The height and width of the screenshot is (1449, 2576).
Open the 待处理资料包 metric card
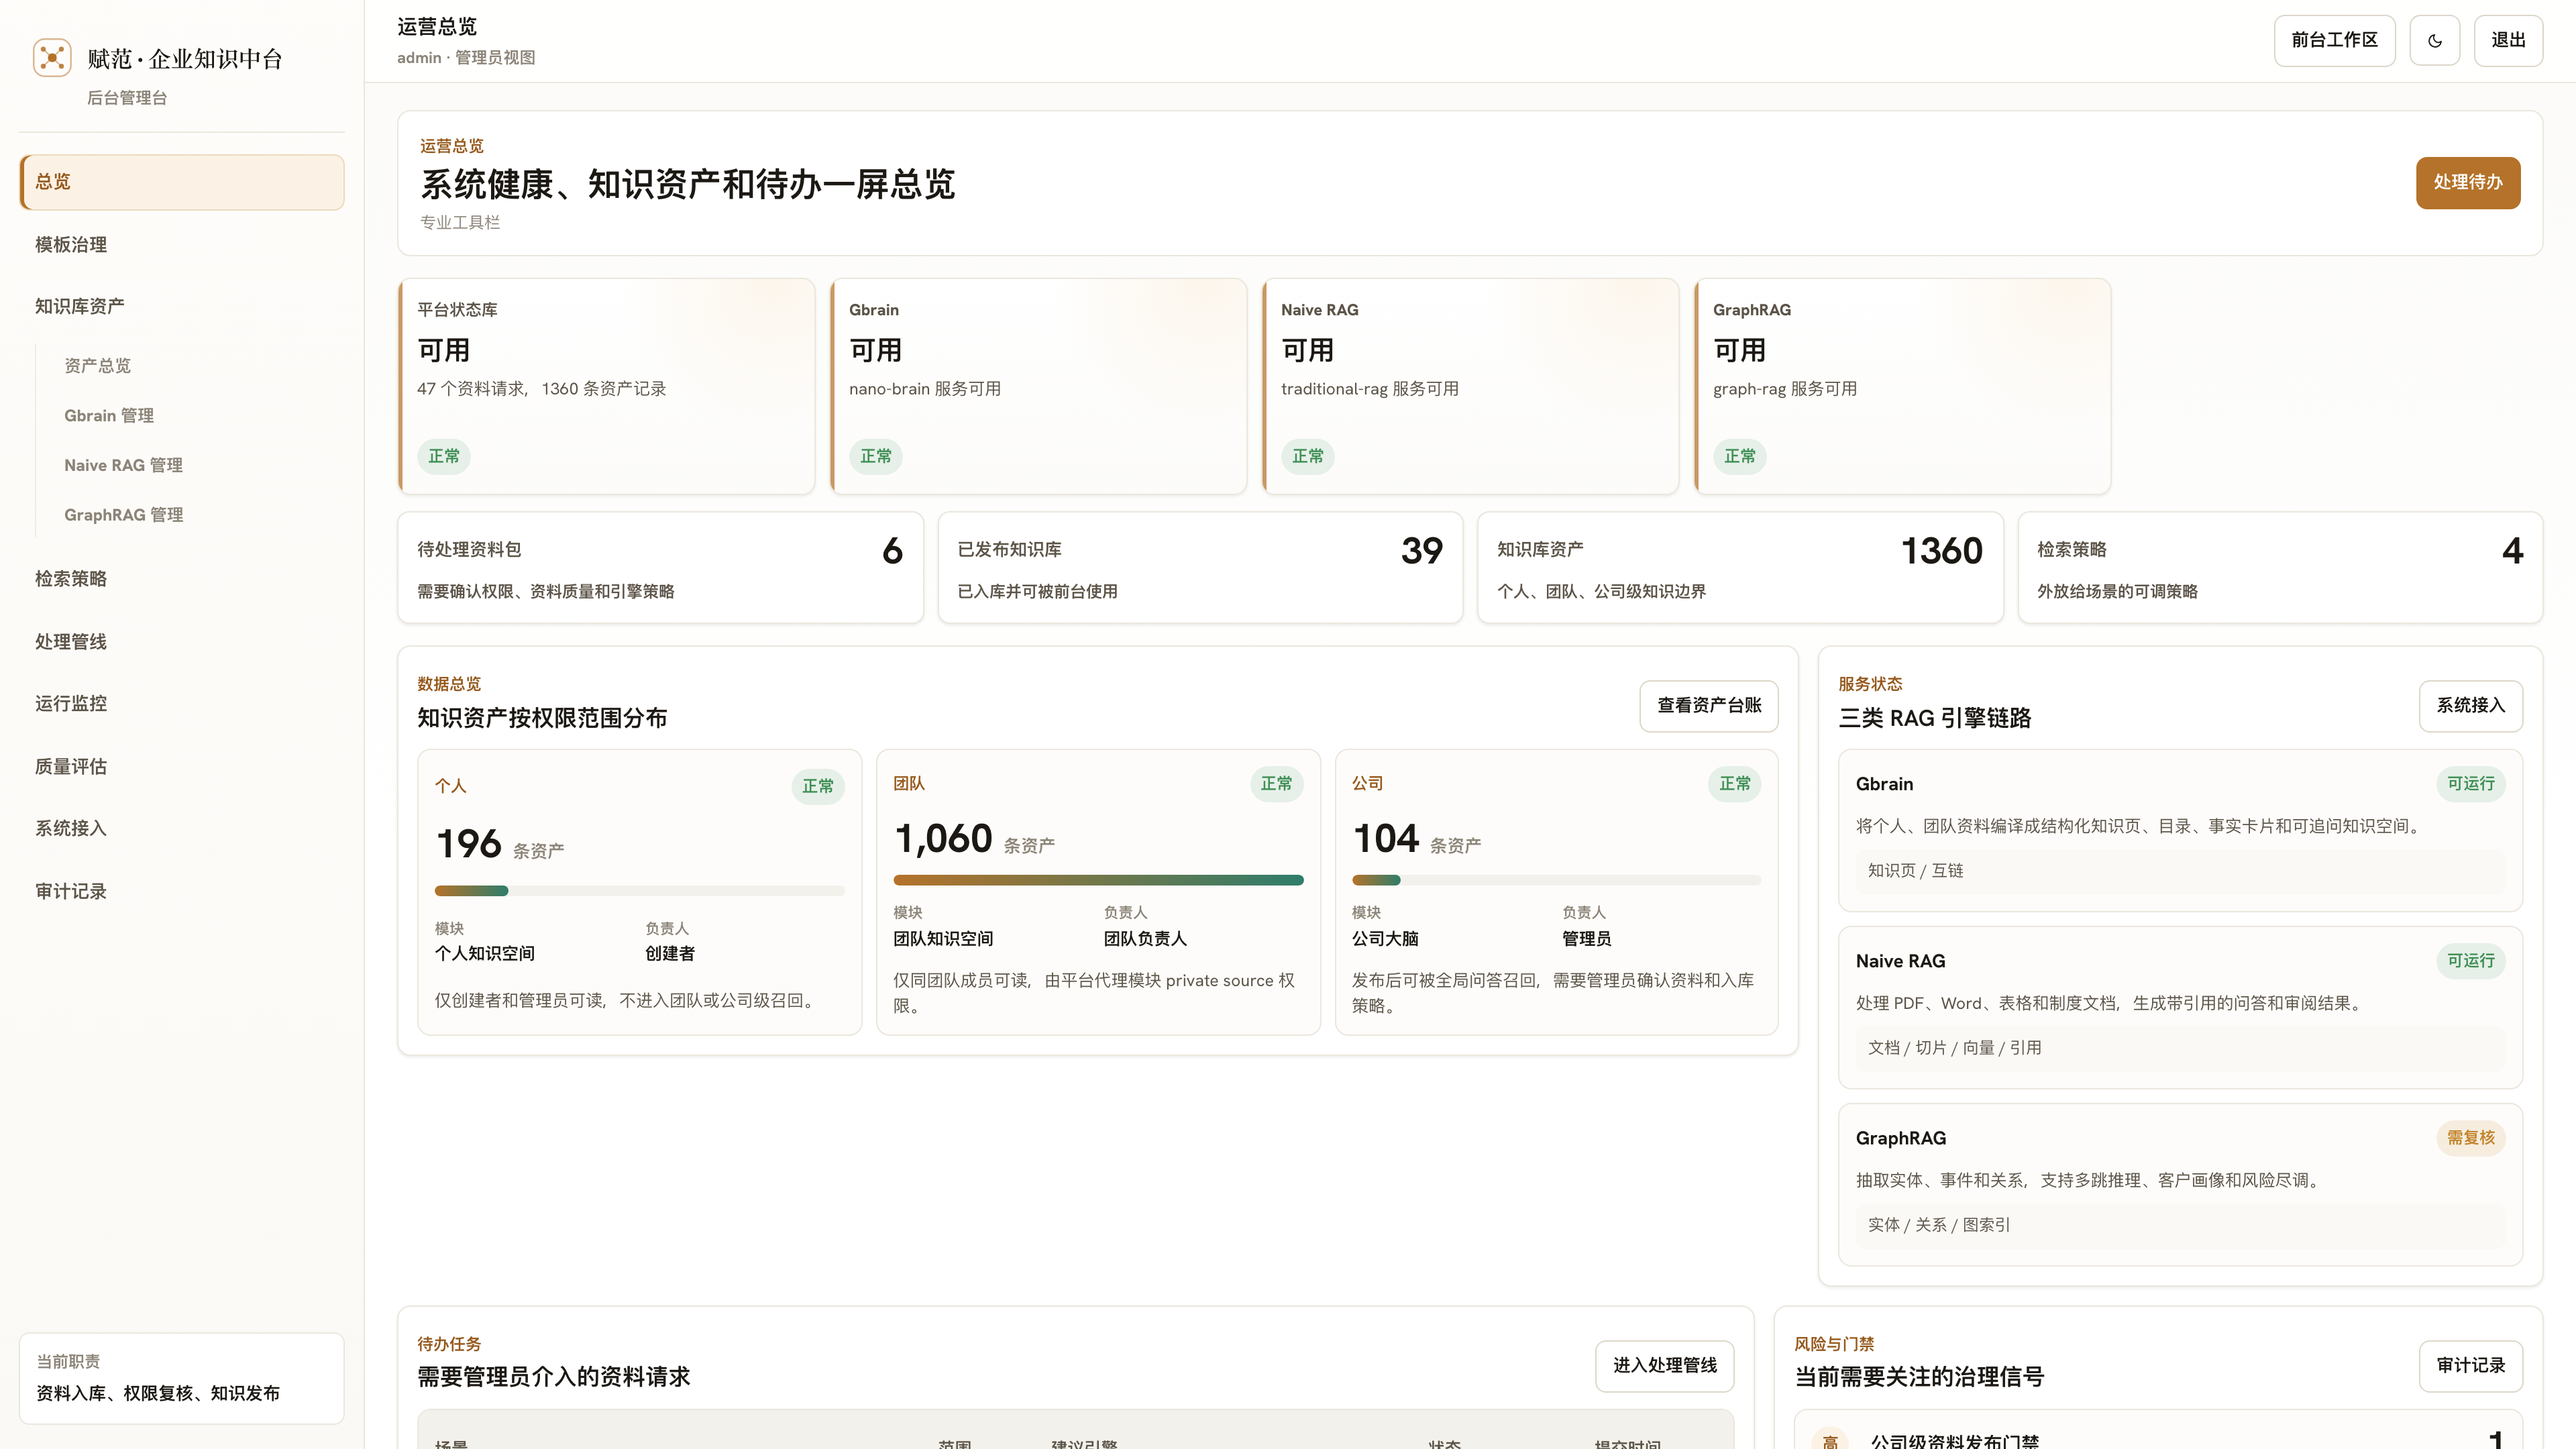pos(660,568)
